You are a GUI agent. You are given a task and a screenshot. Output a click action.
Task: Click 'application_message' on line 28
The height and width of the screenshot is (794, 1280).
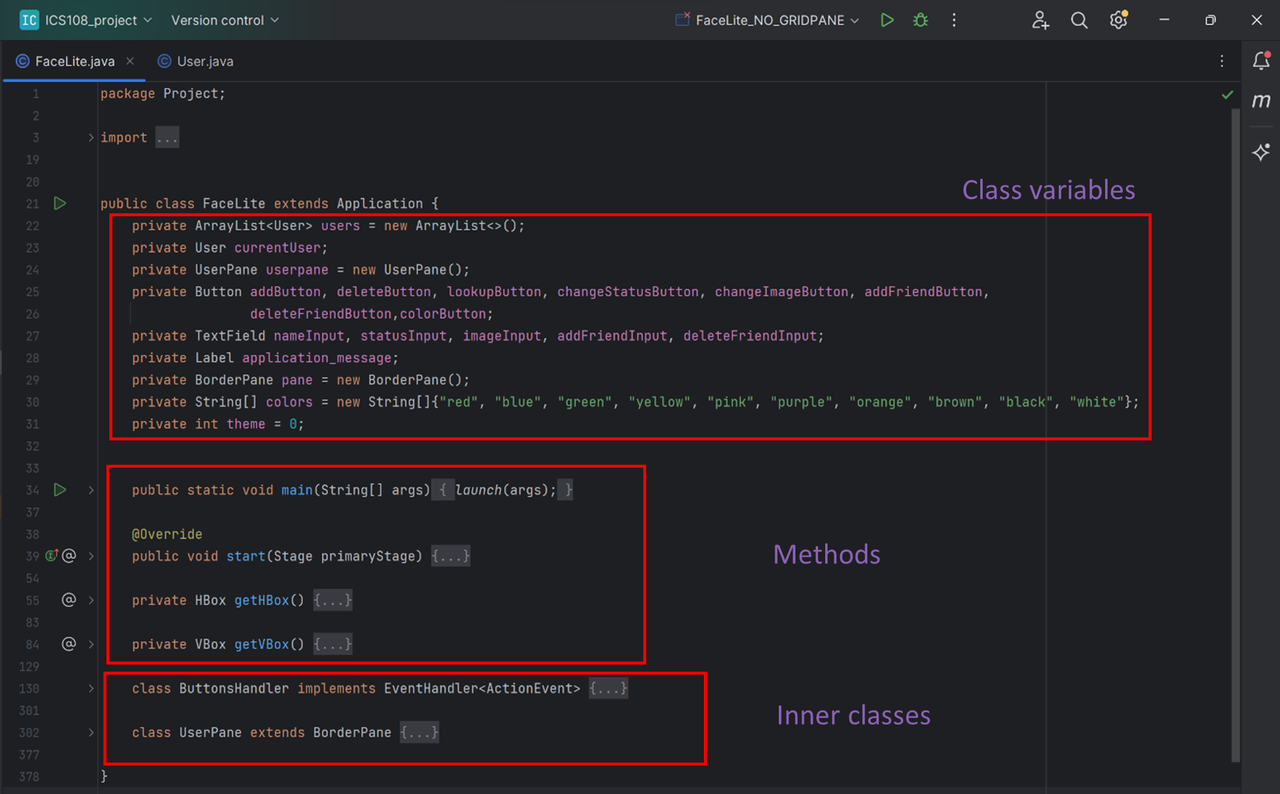[x=316, y=358]
